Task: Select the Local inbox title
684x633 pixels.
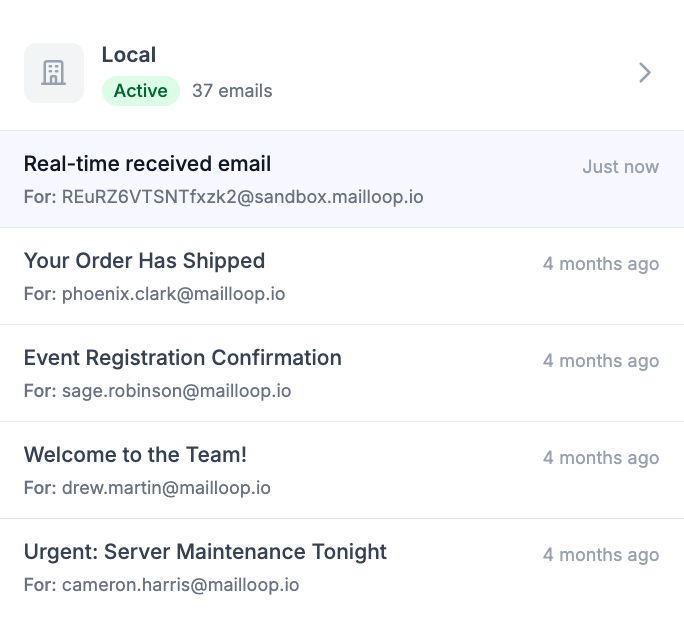Action: (129, 55)
